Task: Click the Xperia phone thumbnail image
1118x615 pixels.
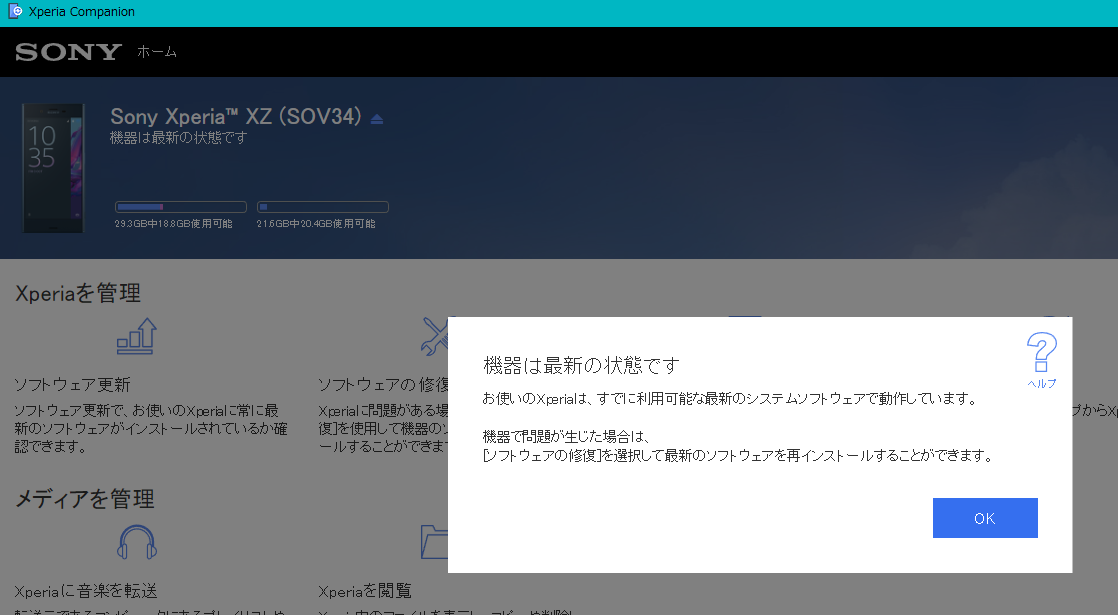Action: [53, 168]
